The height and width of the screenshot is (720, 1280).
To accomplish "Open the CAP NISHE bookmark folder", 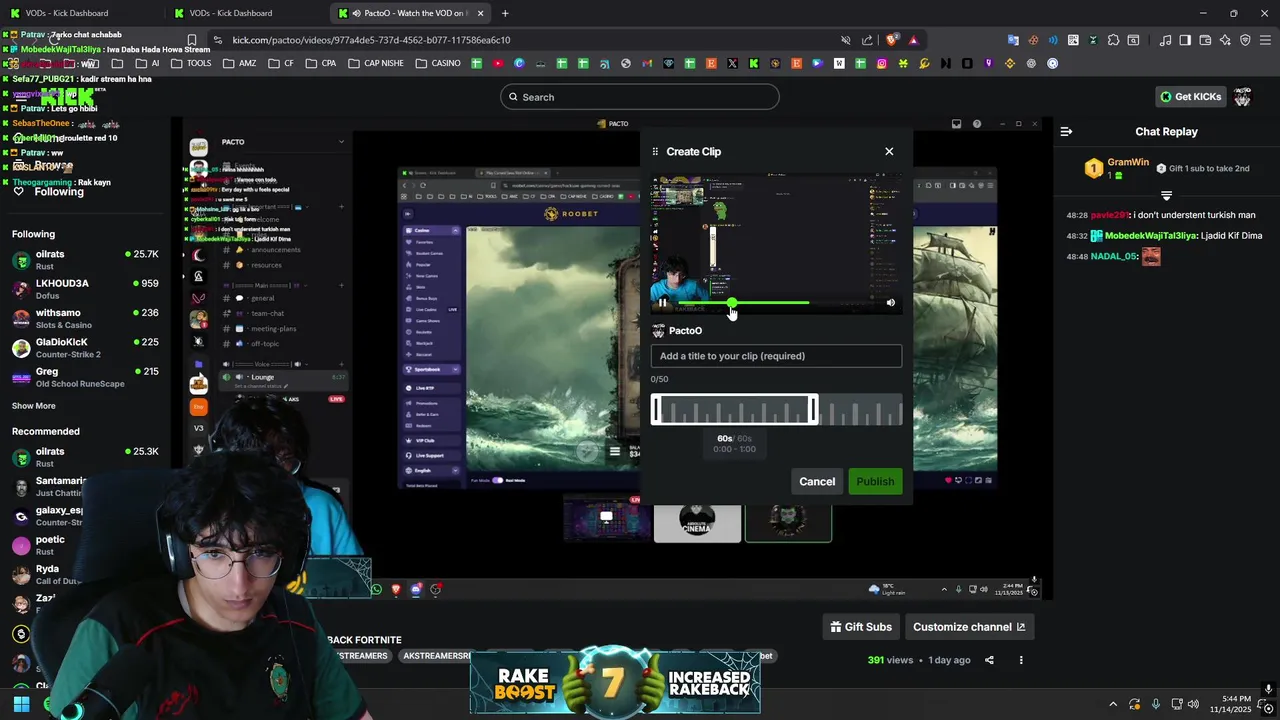I will [376, 63].
